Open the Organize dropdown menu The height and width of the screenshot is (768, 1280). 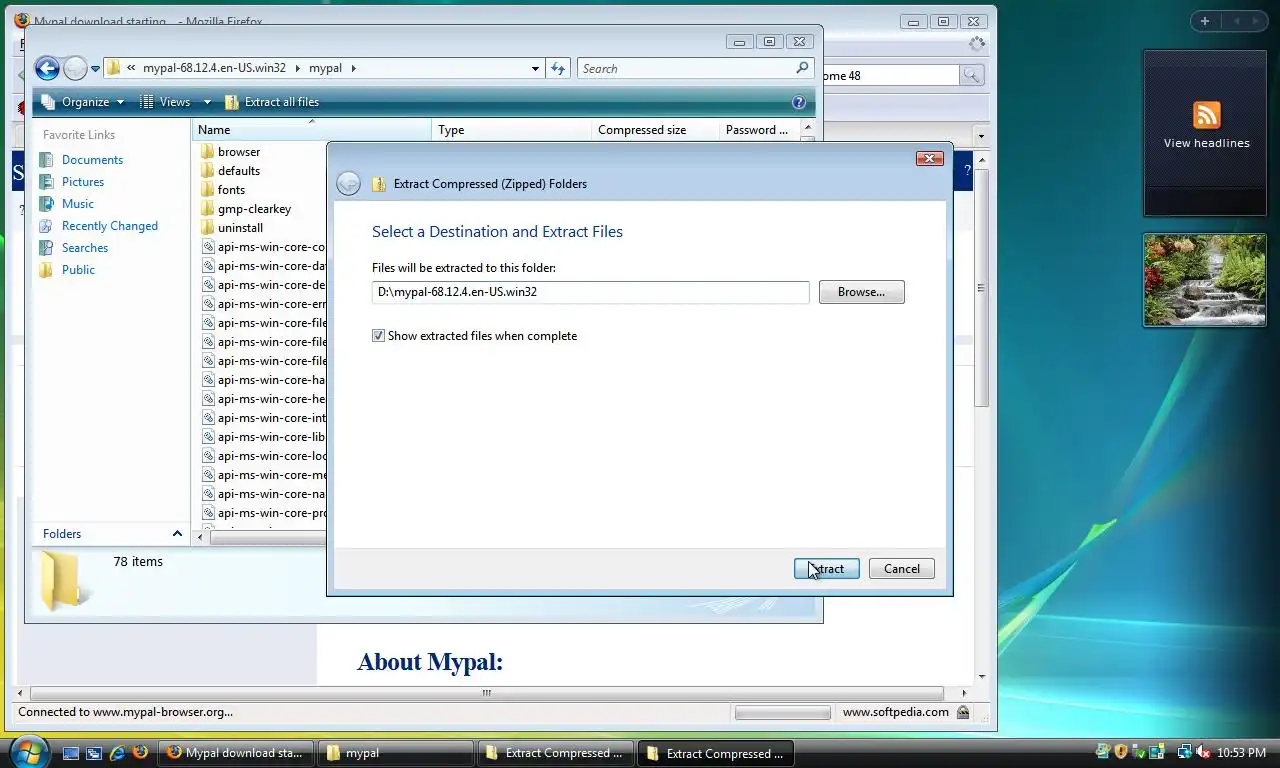[82, 102]
